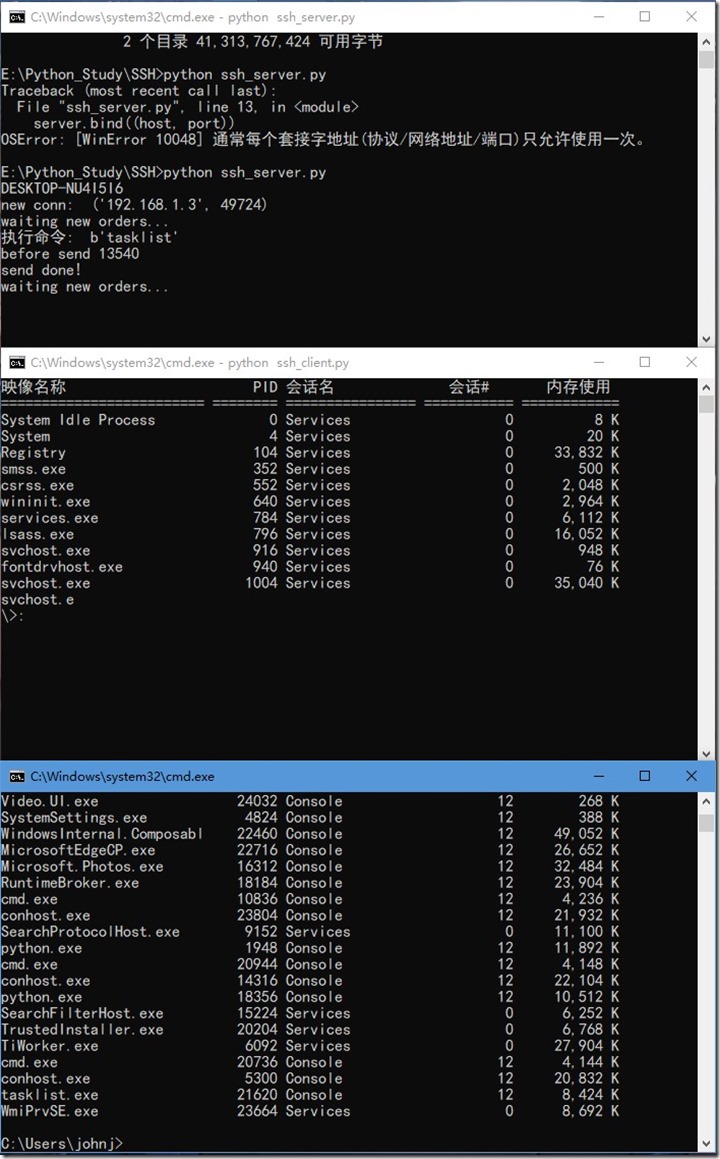Click the bottom cmd.exe window icon
Viewport: 720px width, 1159px height.
(x=17, y=776)
